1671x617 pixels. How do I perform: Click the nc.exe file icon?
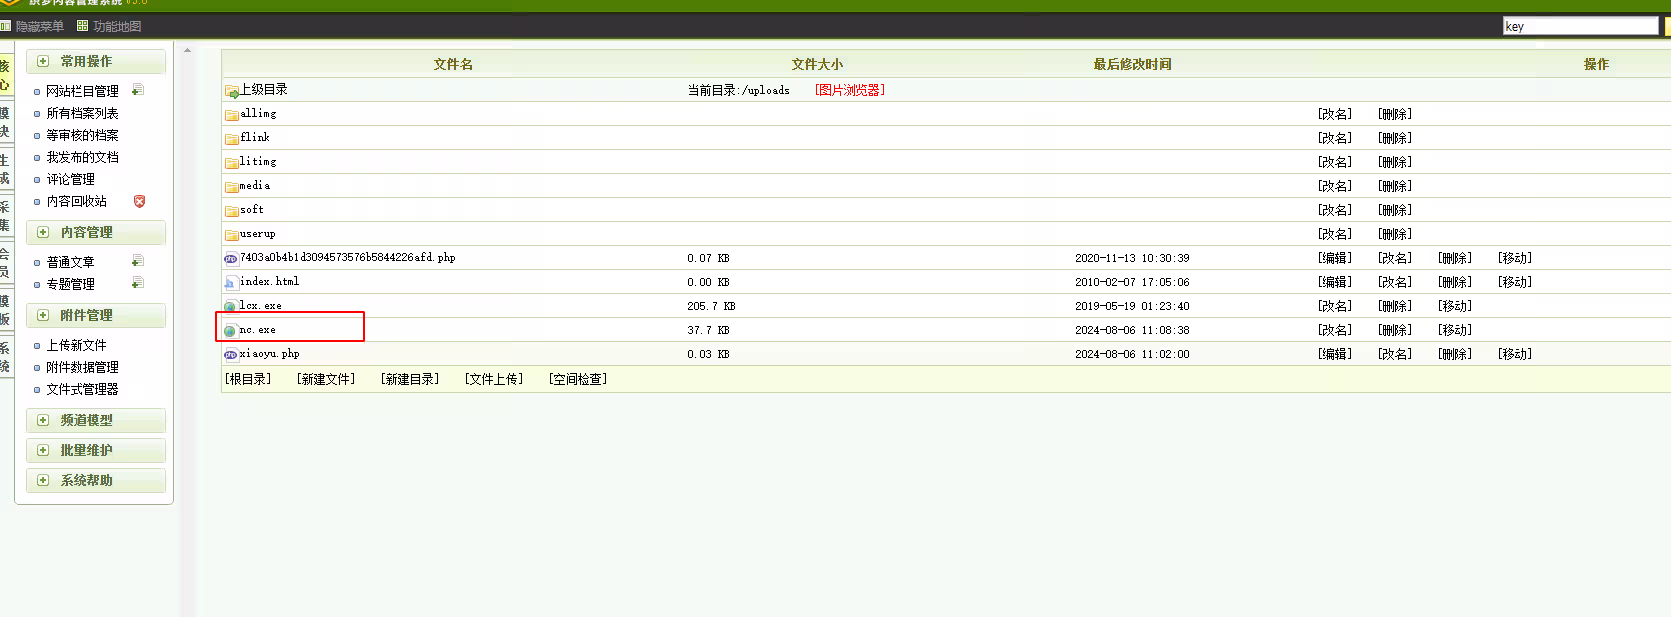(230, 330)
